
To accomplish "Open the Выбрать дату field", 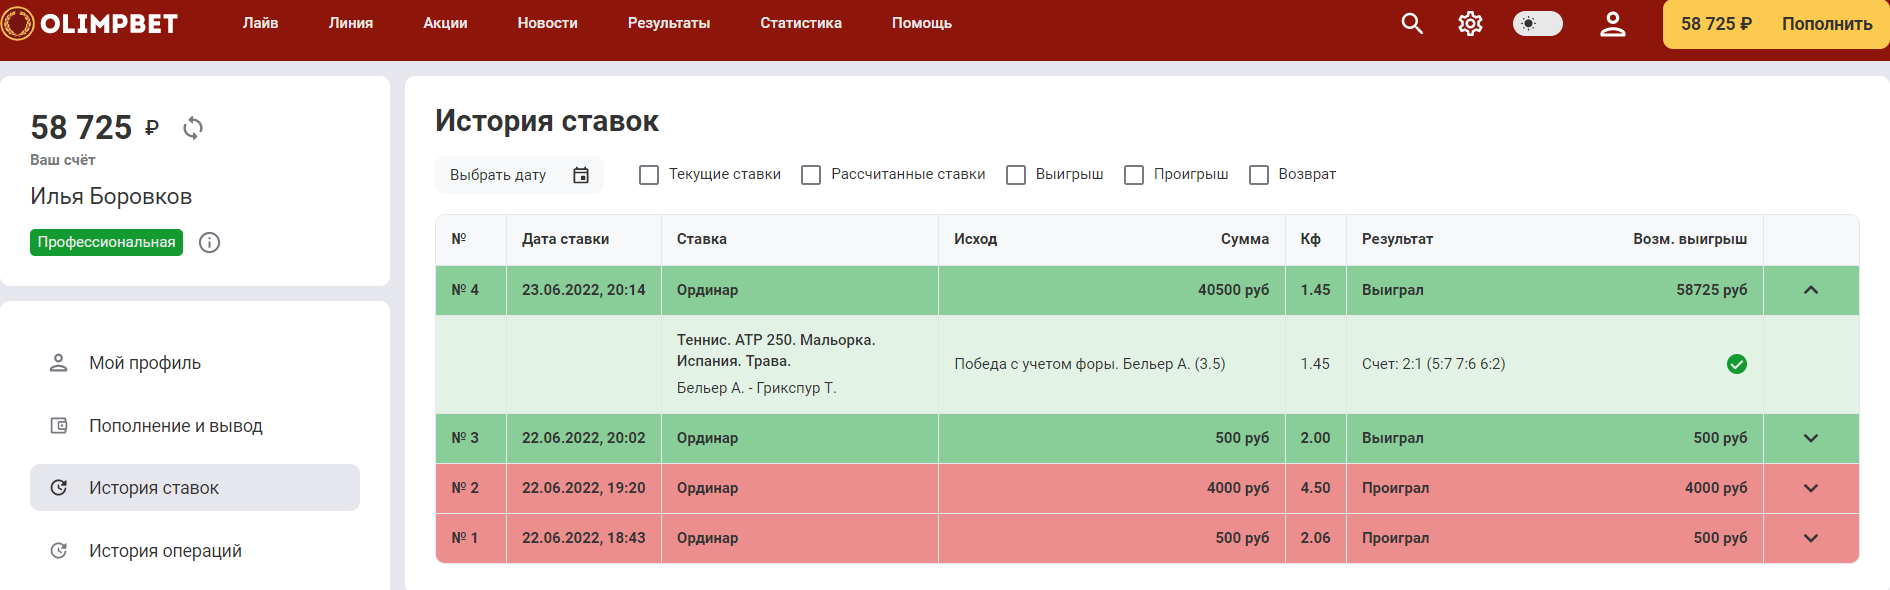I will click(x=498, y=175).
